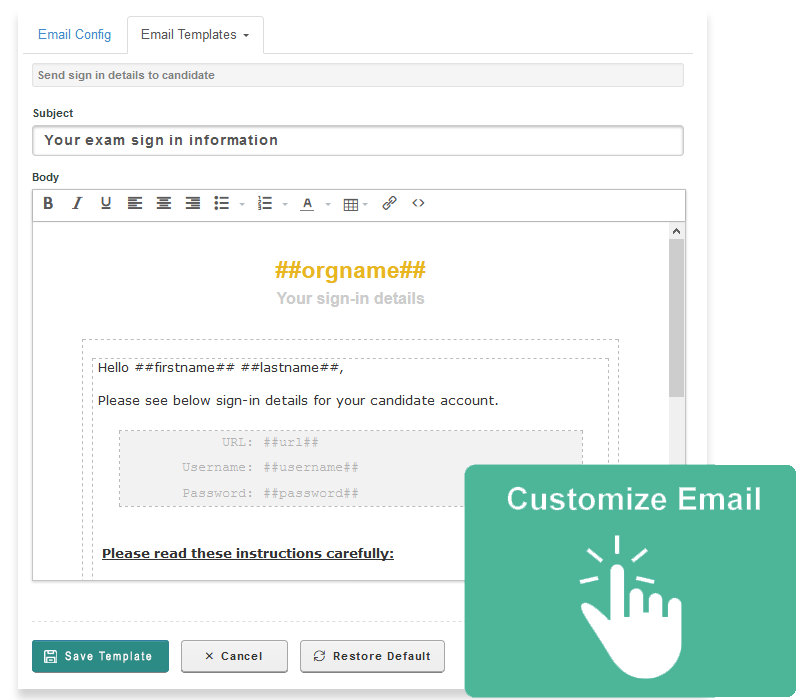
Task: Click the editor scrollbar up arrow
Action: click(x=677, y=231)
